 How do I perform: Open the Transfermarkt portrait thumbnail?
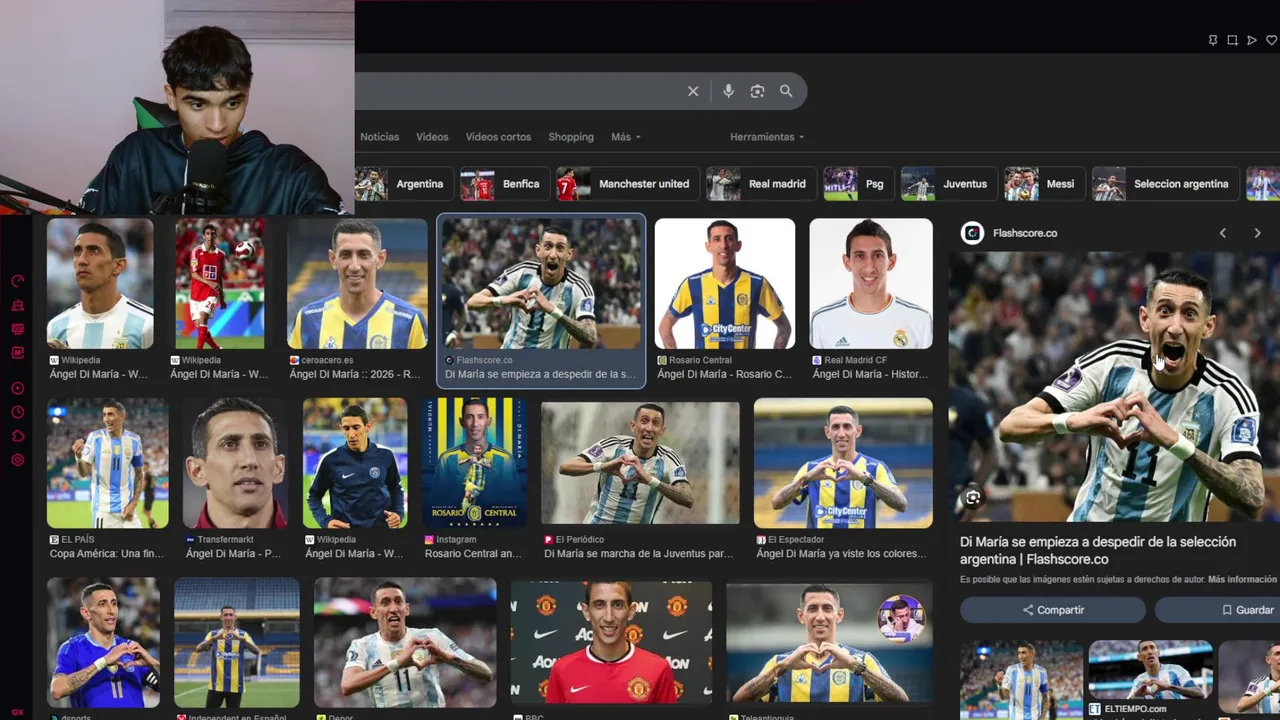235,463
